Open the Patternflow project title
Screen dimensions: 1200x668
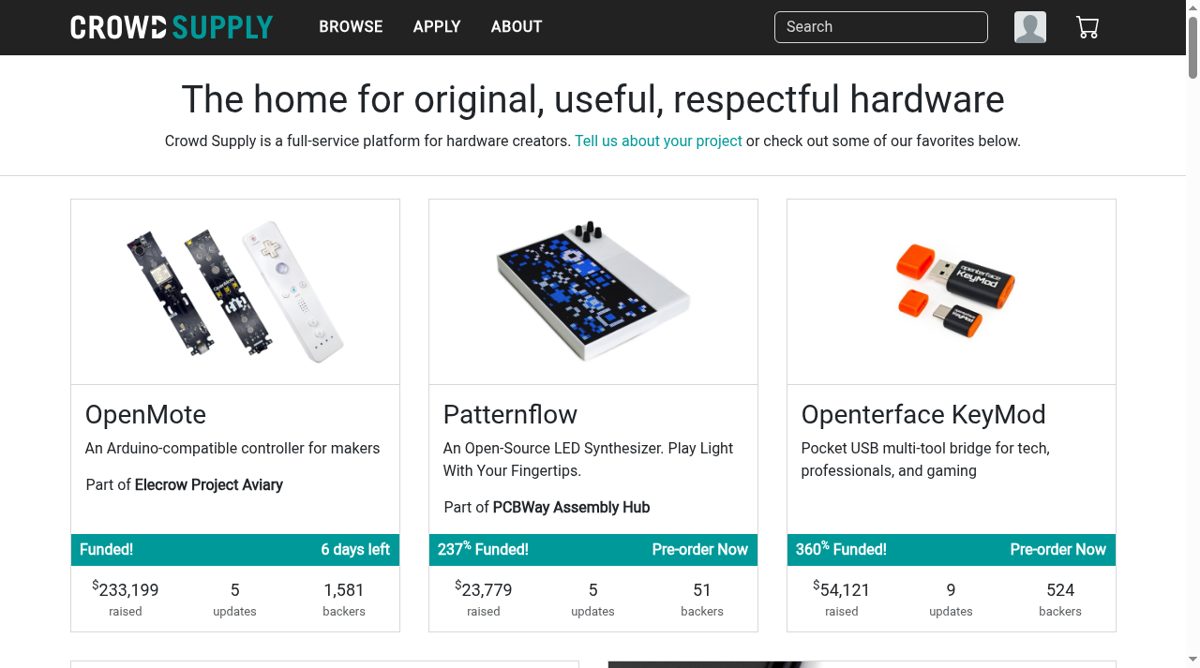coord(510,414)
